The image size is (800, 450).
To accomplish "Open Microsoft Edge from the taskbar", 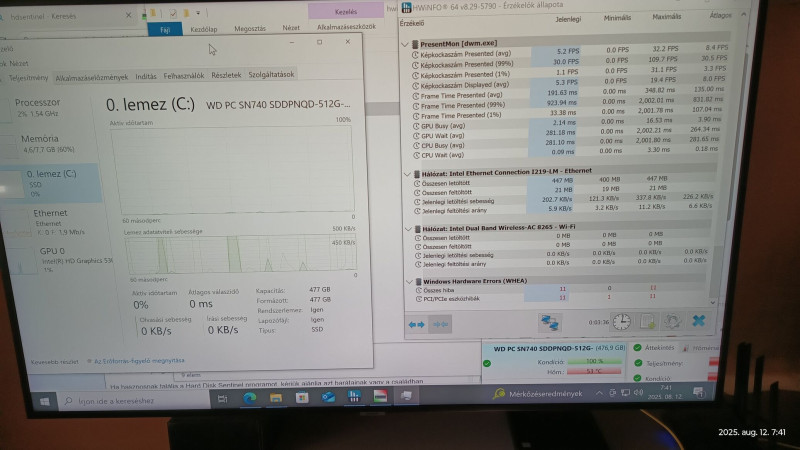I will pyautogui.click(x=249, y=397).
